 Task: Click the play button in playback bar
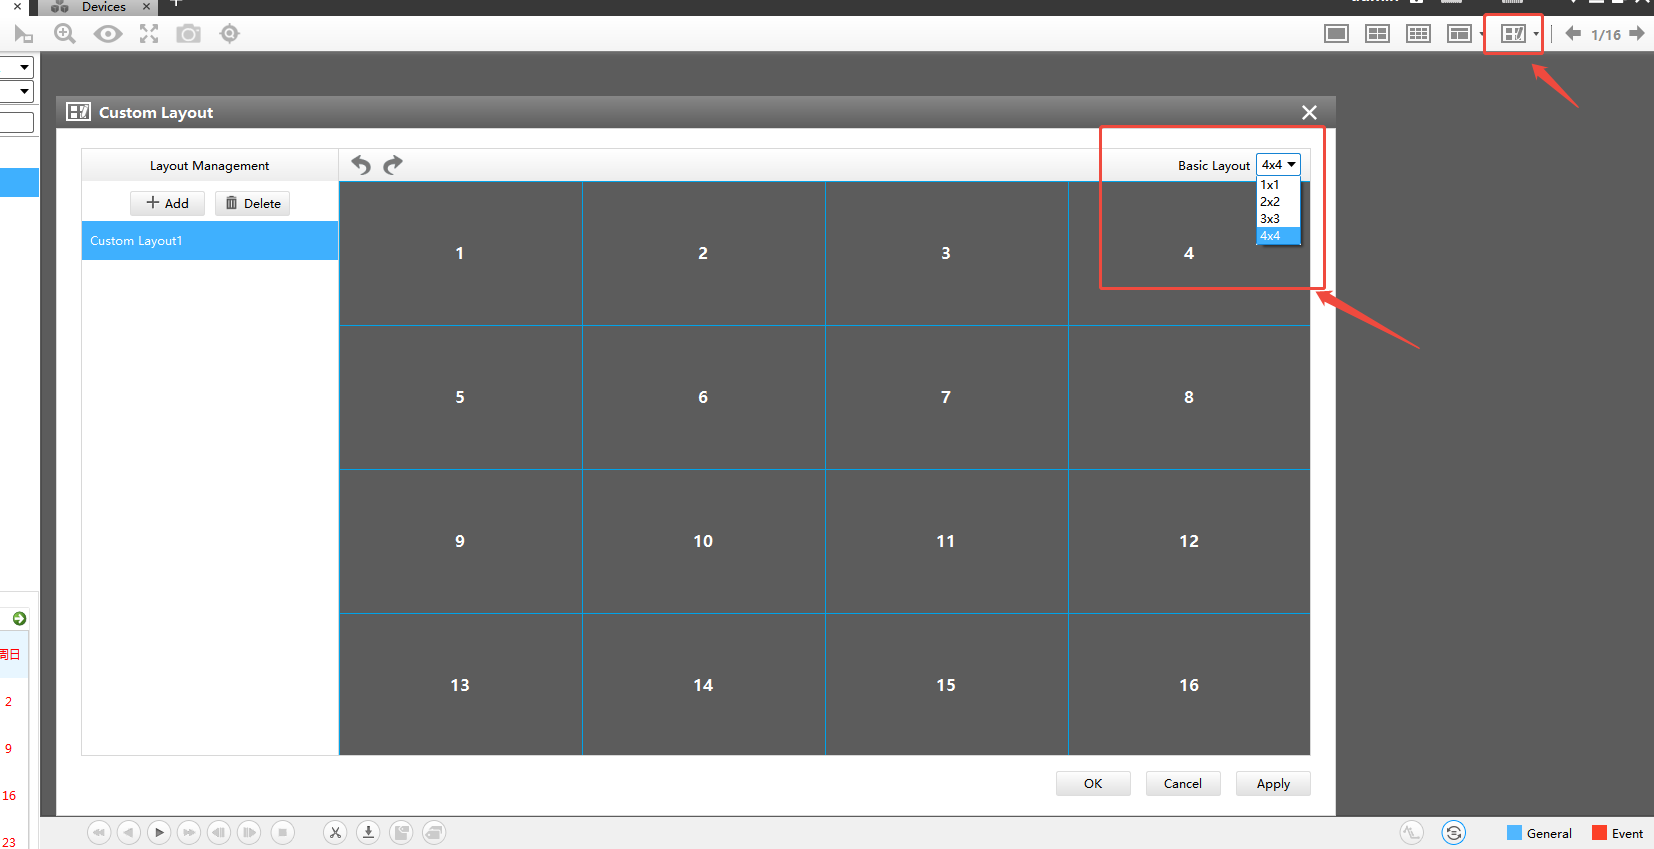point(159,832)
